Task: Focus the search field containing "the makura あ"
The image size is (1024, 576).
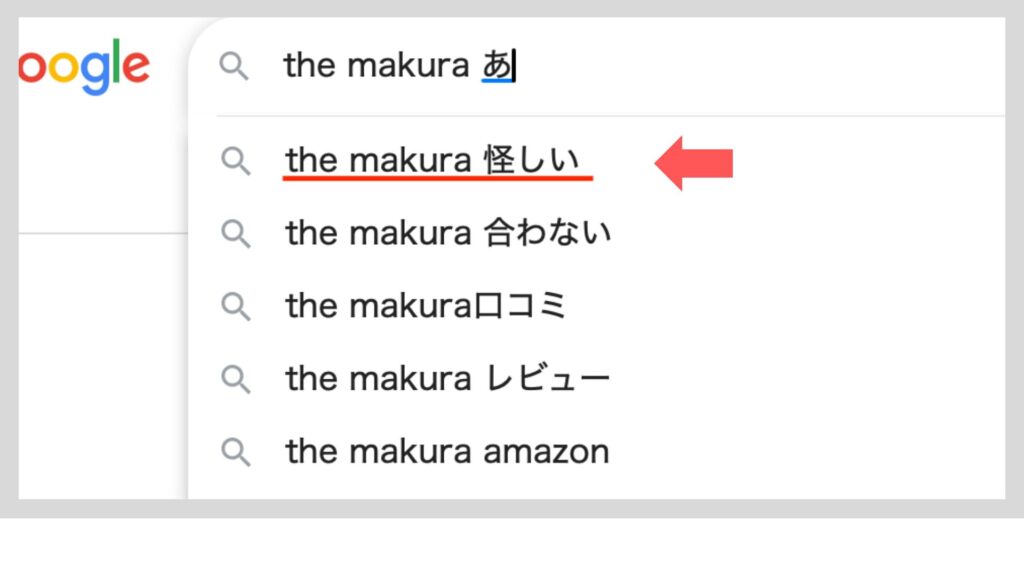Action: tap(700, 67)
